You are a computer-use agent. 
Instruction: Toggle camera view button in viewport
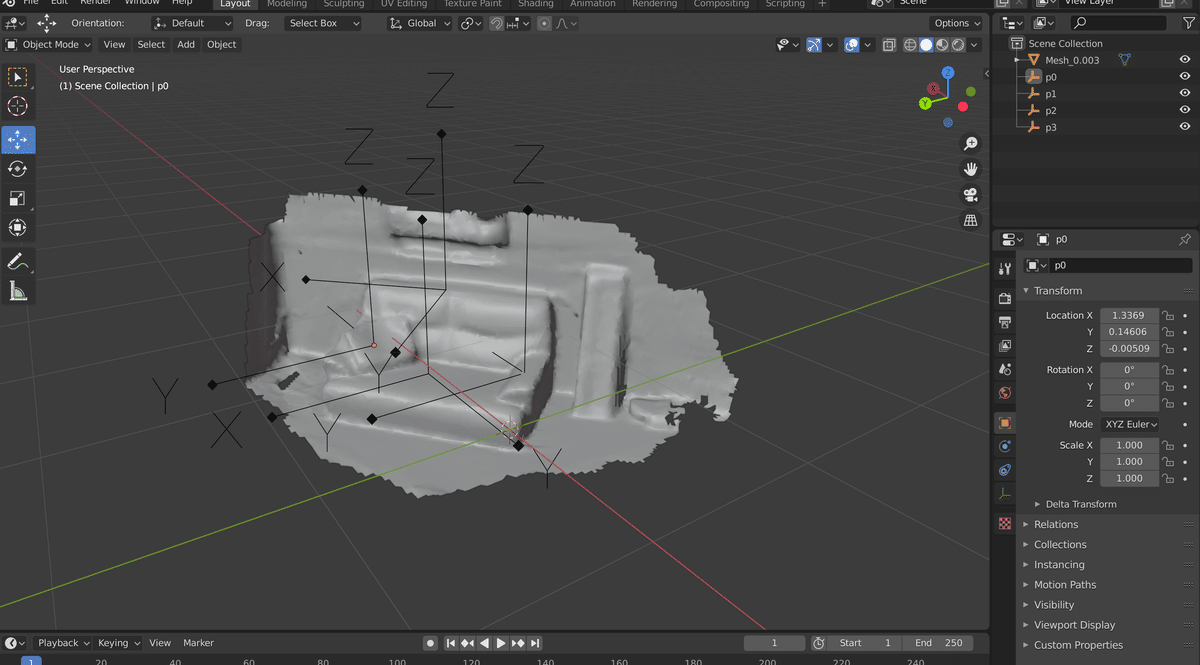[970, 195]
